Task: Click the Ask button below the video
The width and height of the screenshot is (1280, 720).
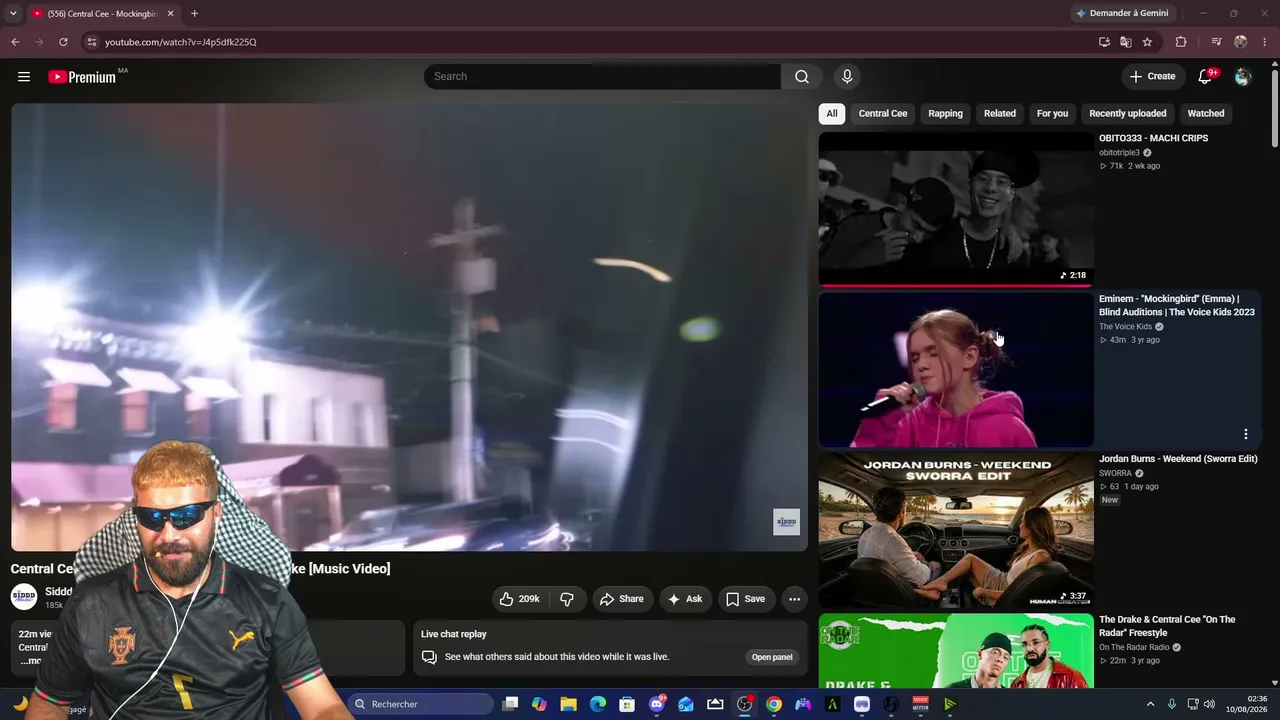Action: pyautogui.click(x=685, y=599)
